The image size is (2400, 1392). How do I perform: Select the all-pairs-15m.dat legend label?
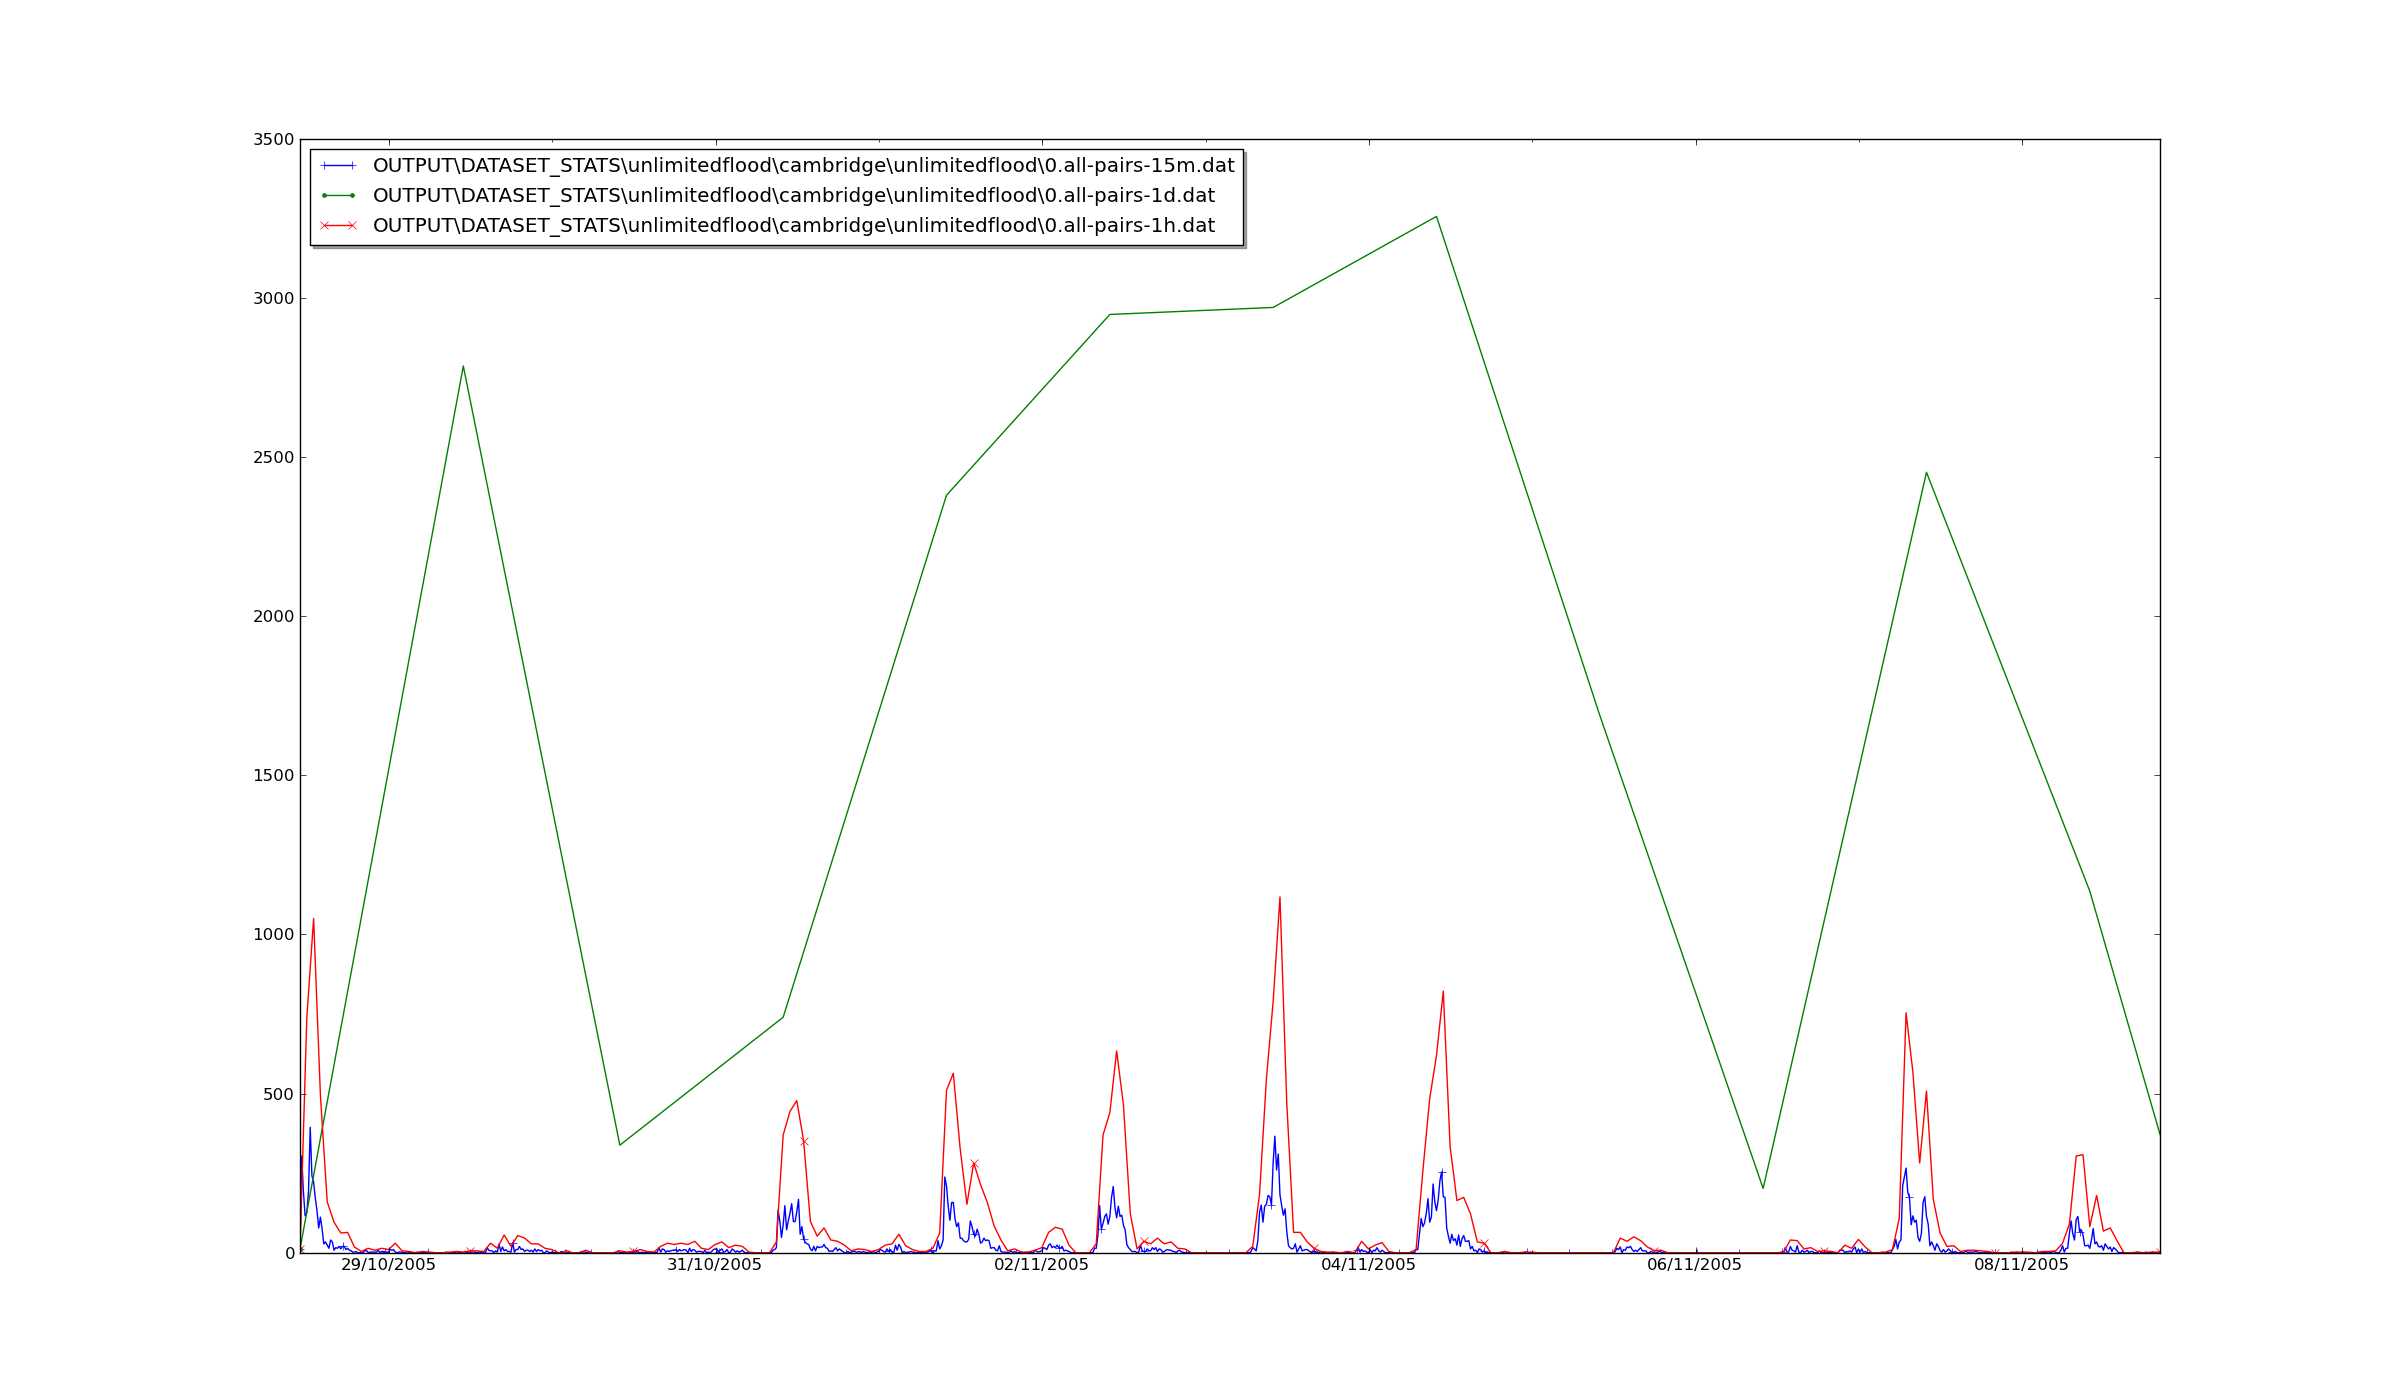(x=803, y=166)
